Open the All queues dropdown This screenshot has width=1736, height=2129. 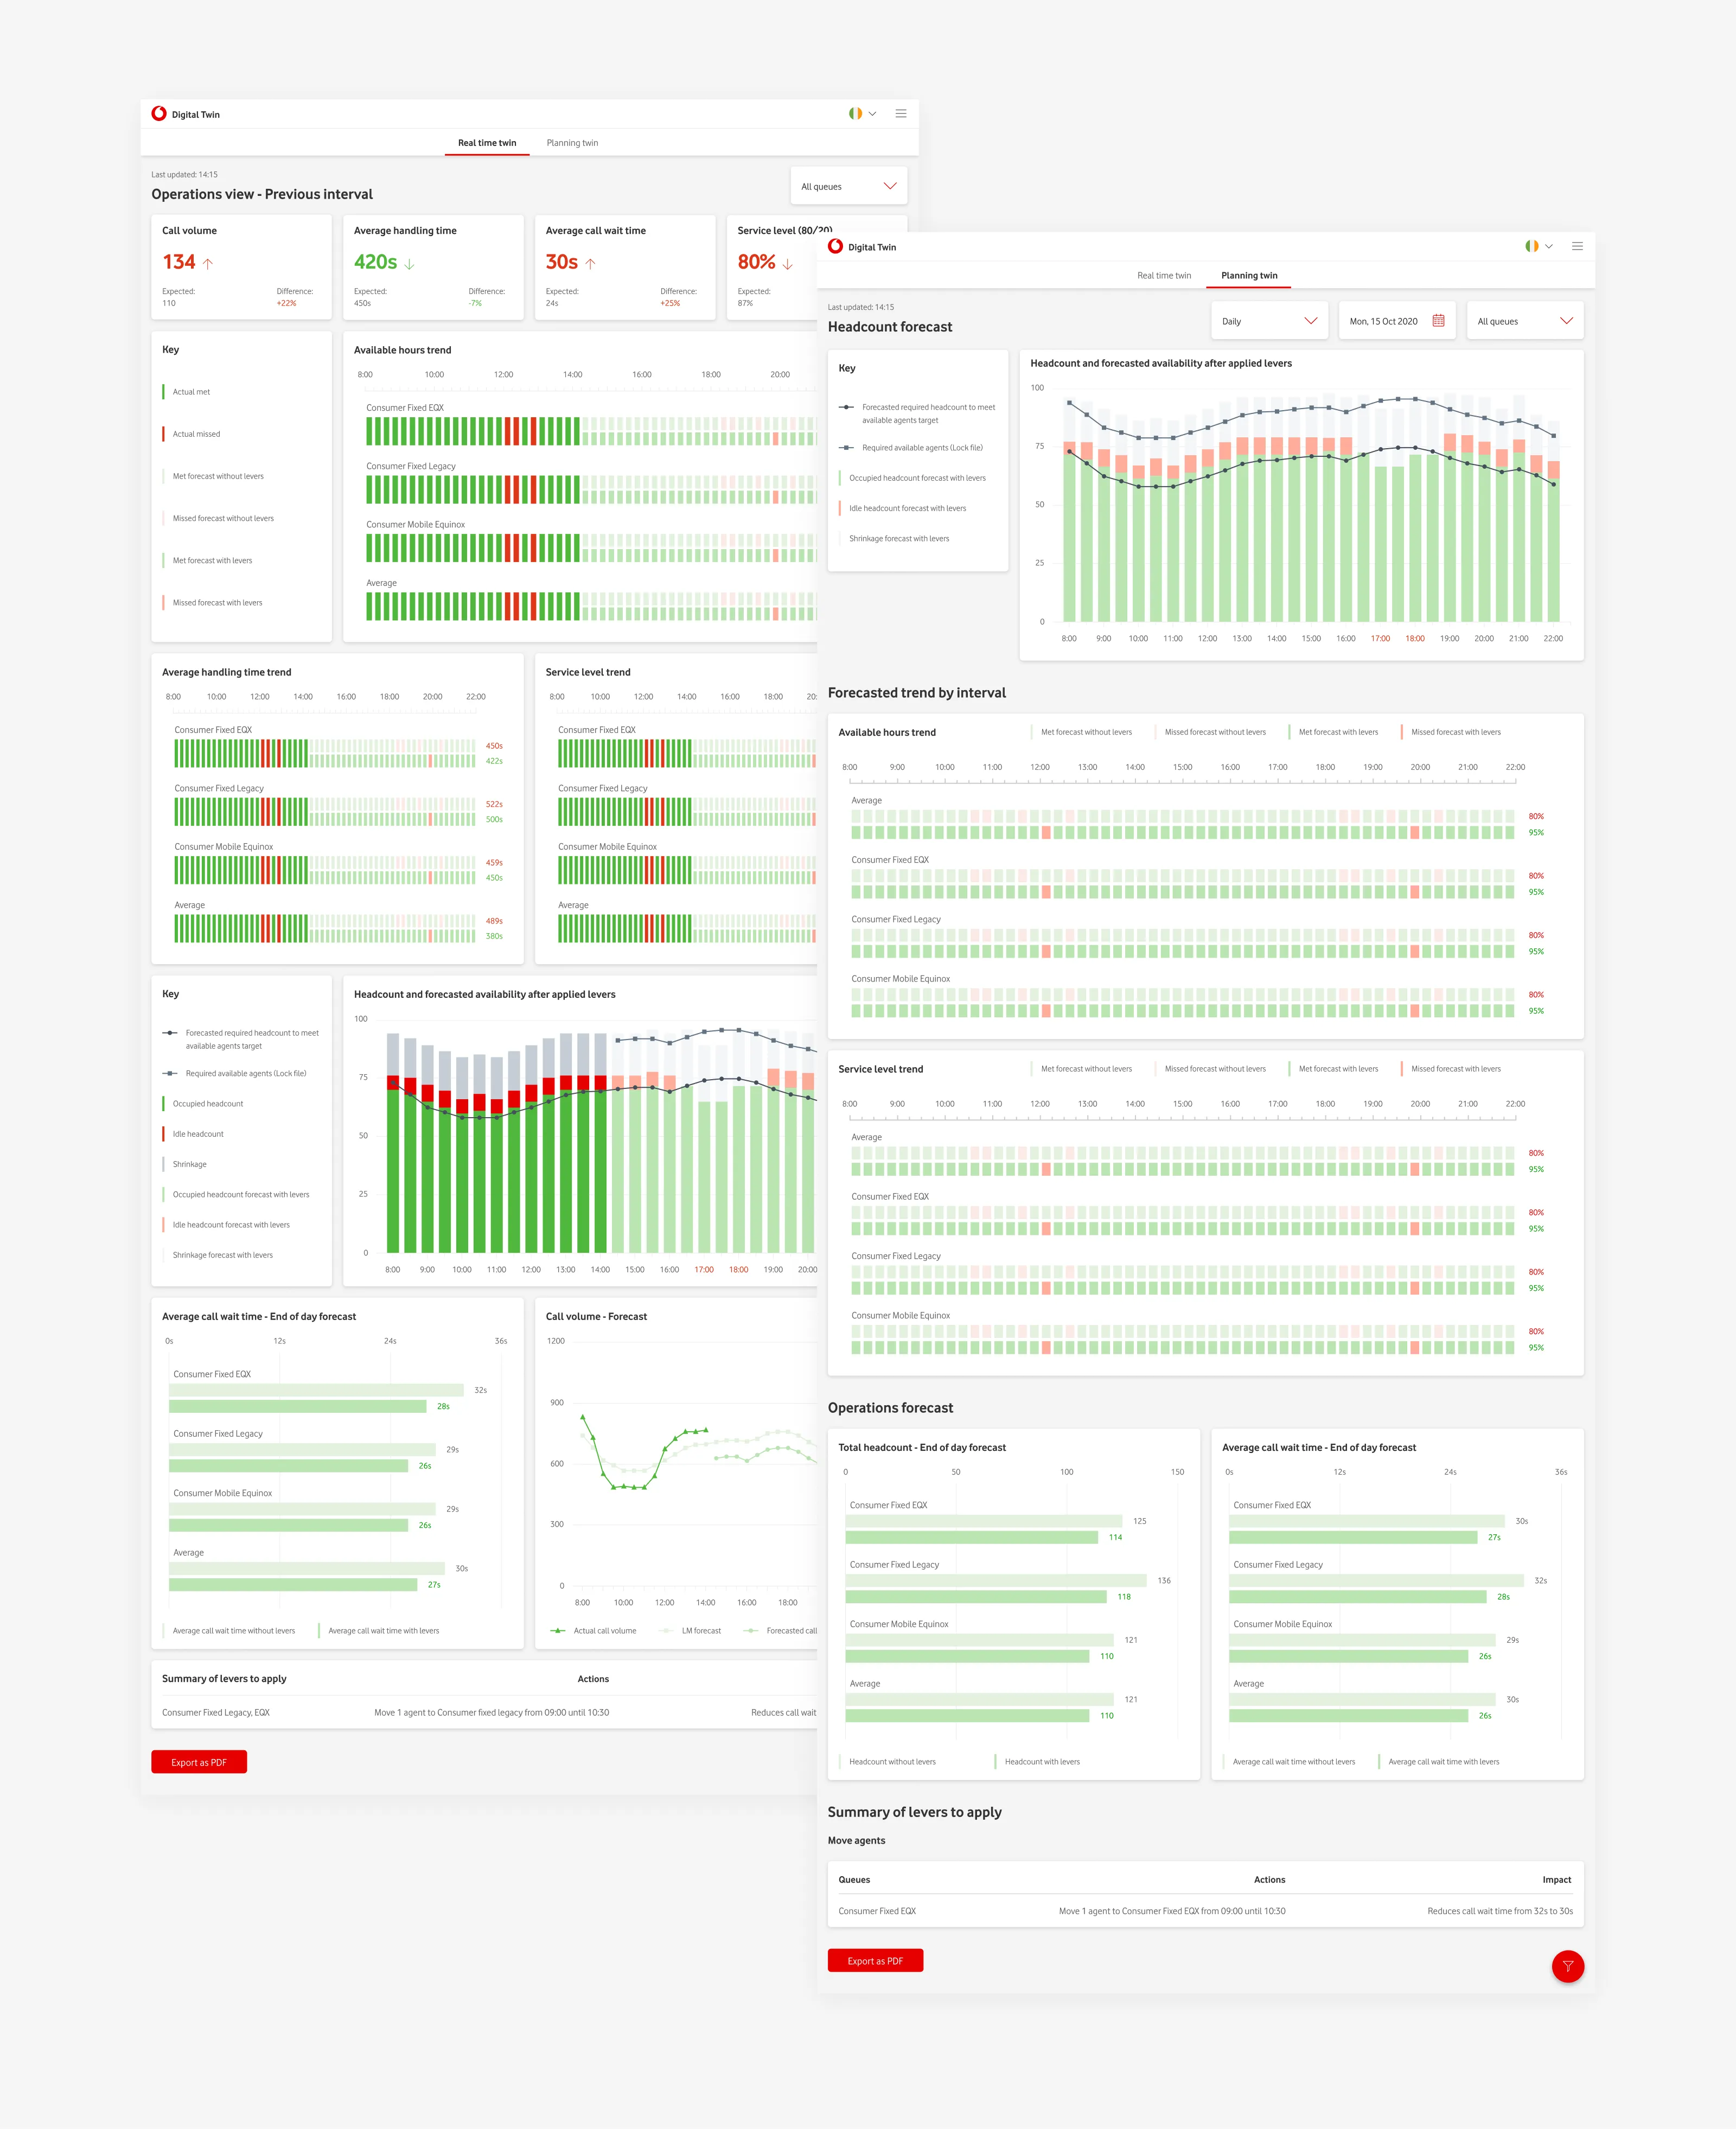(x=848, y=186)
